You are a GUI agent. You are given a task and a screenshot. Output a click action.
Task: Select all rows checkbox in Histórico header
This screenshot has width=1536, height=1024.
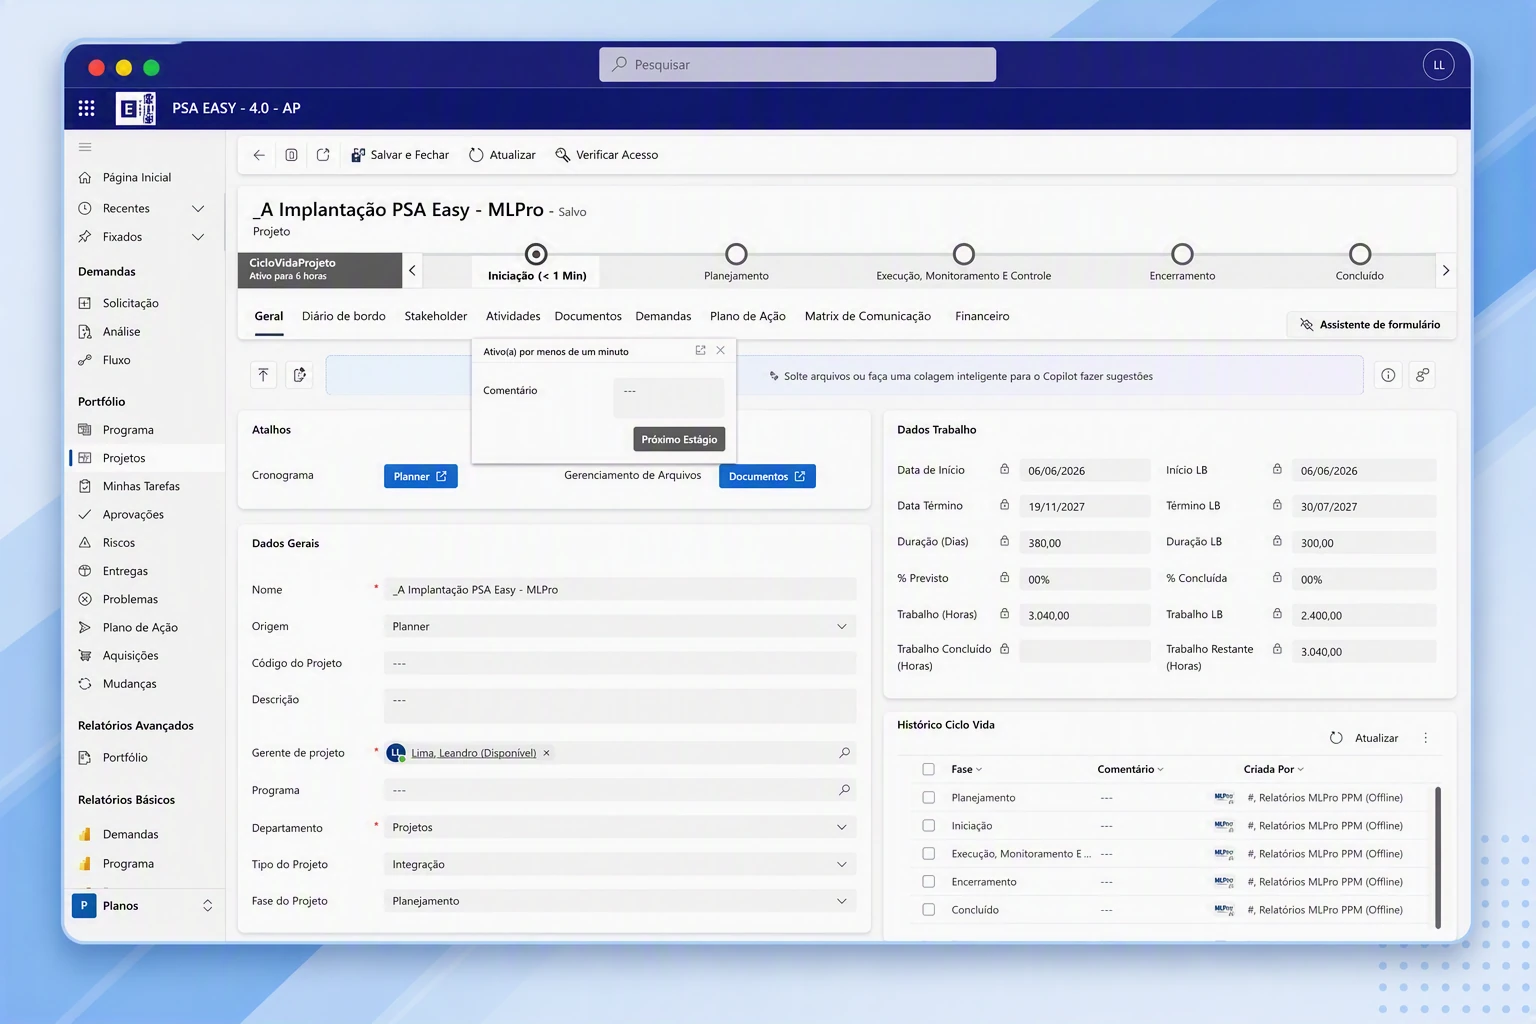(x=928, y=769)
